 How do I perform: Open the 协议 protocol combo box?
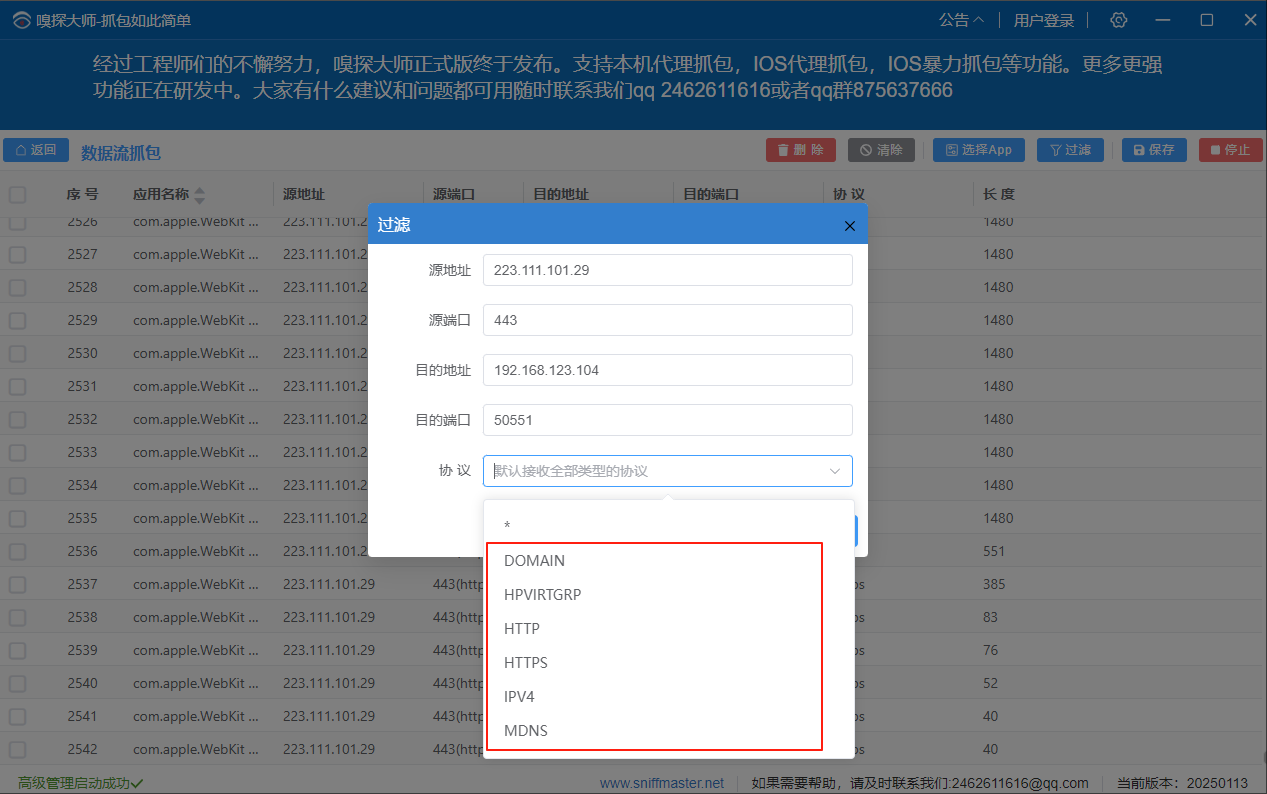[x=667, y=471]
